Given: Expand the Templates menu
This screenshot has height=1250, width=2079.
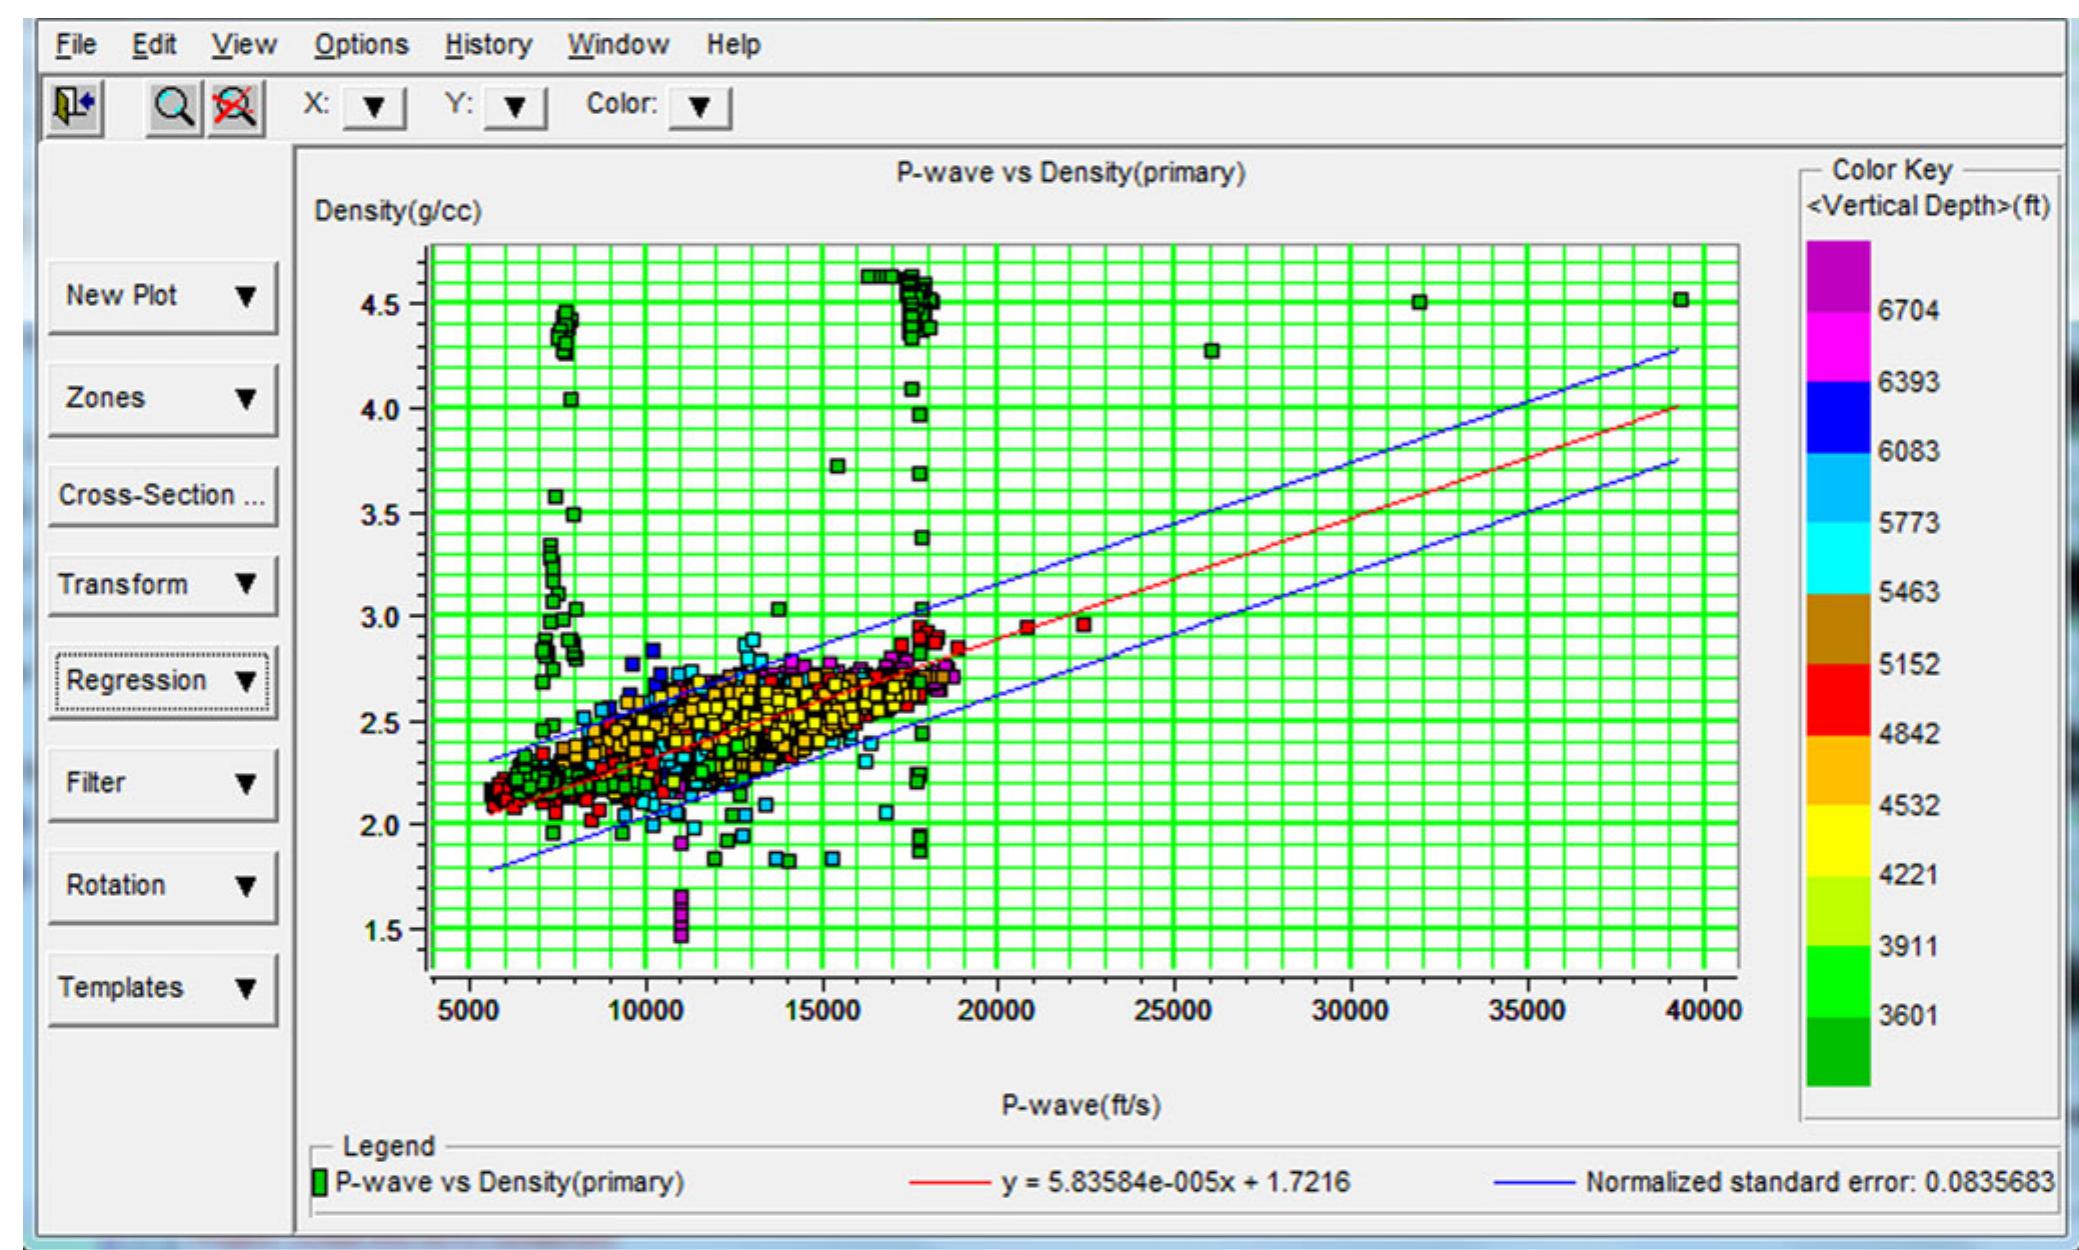Looking at the screenshot, I should point(160,987).
